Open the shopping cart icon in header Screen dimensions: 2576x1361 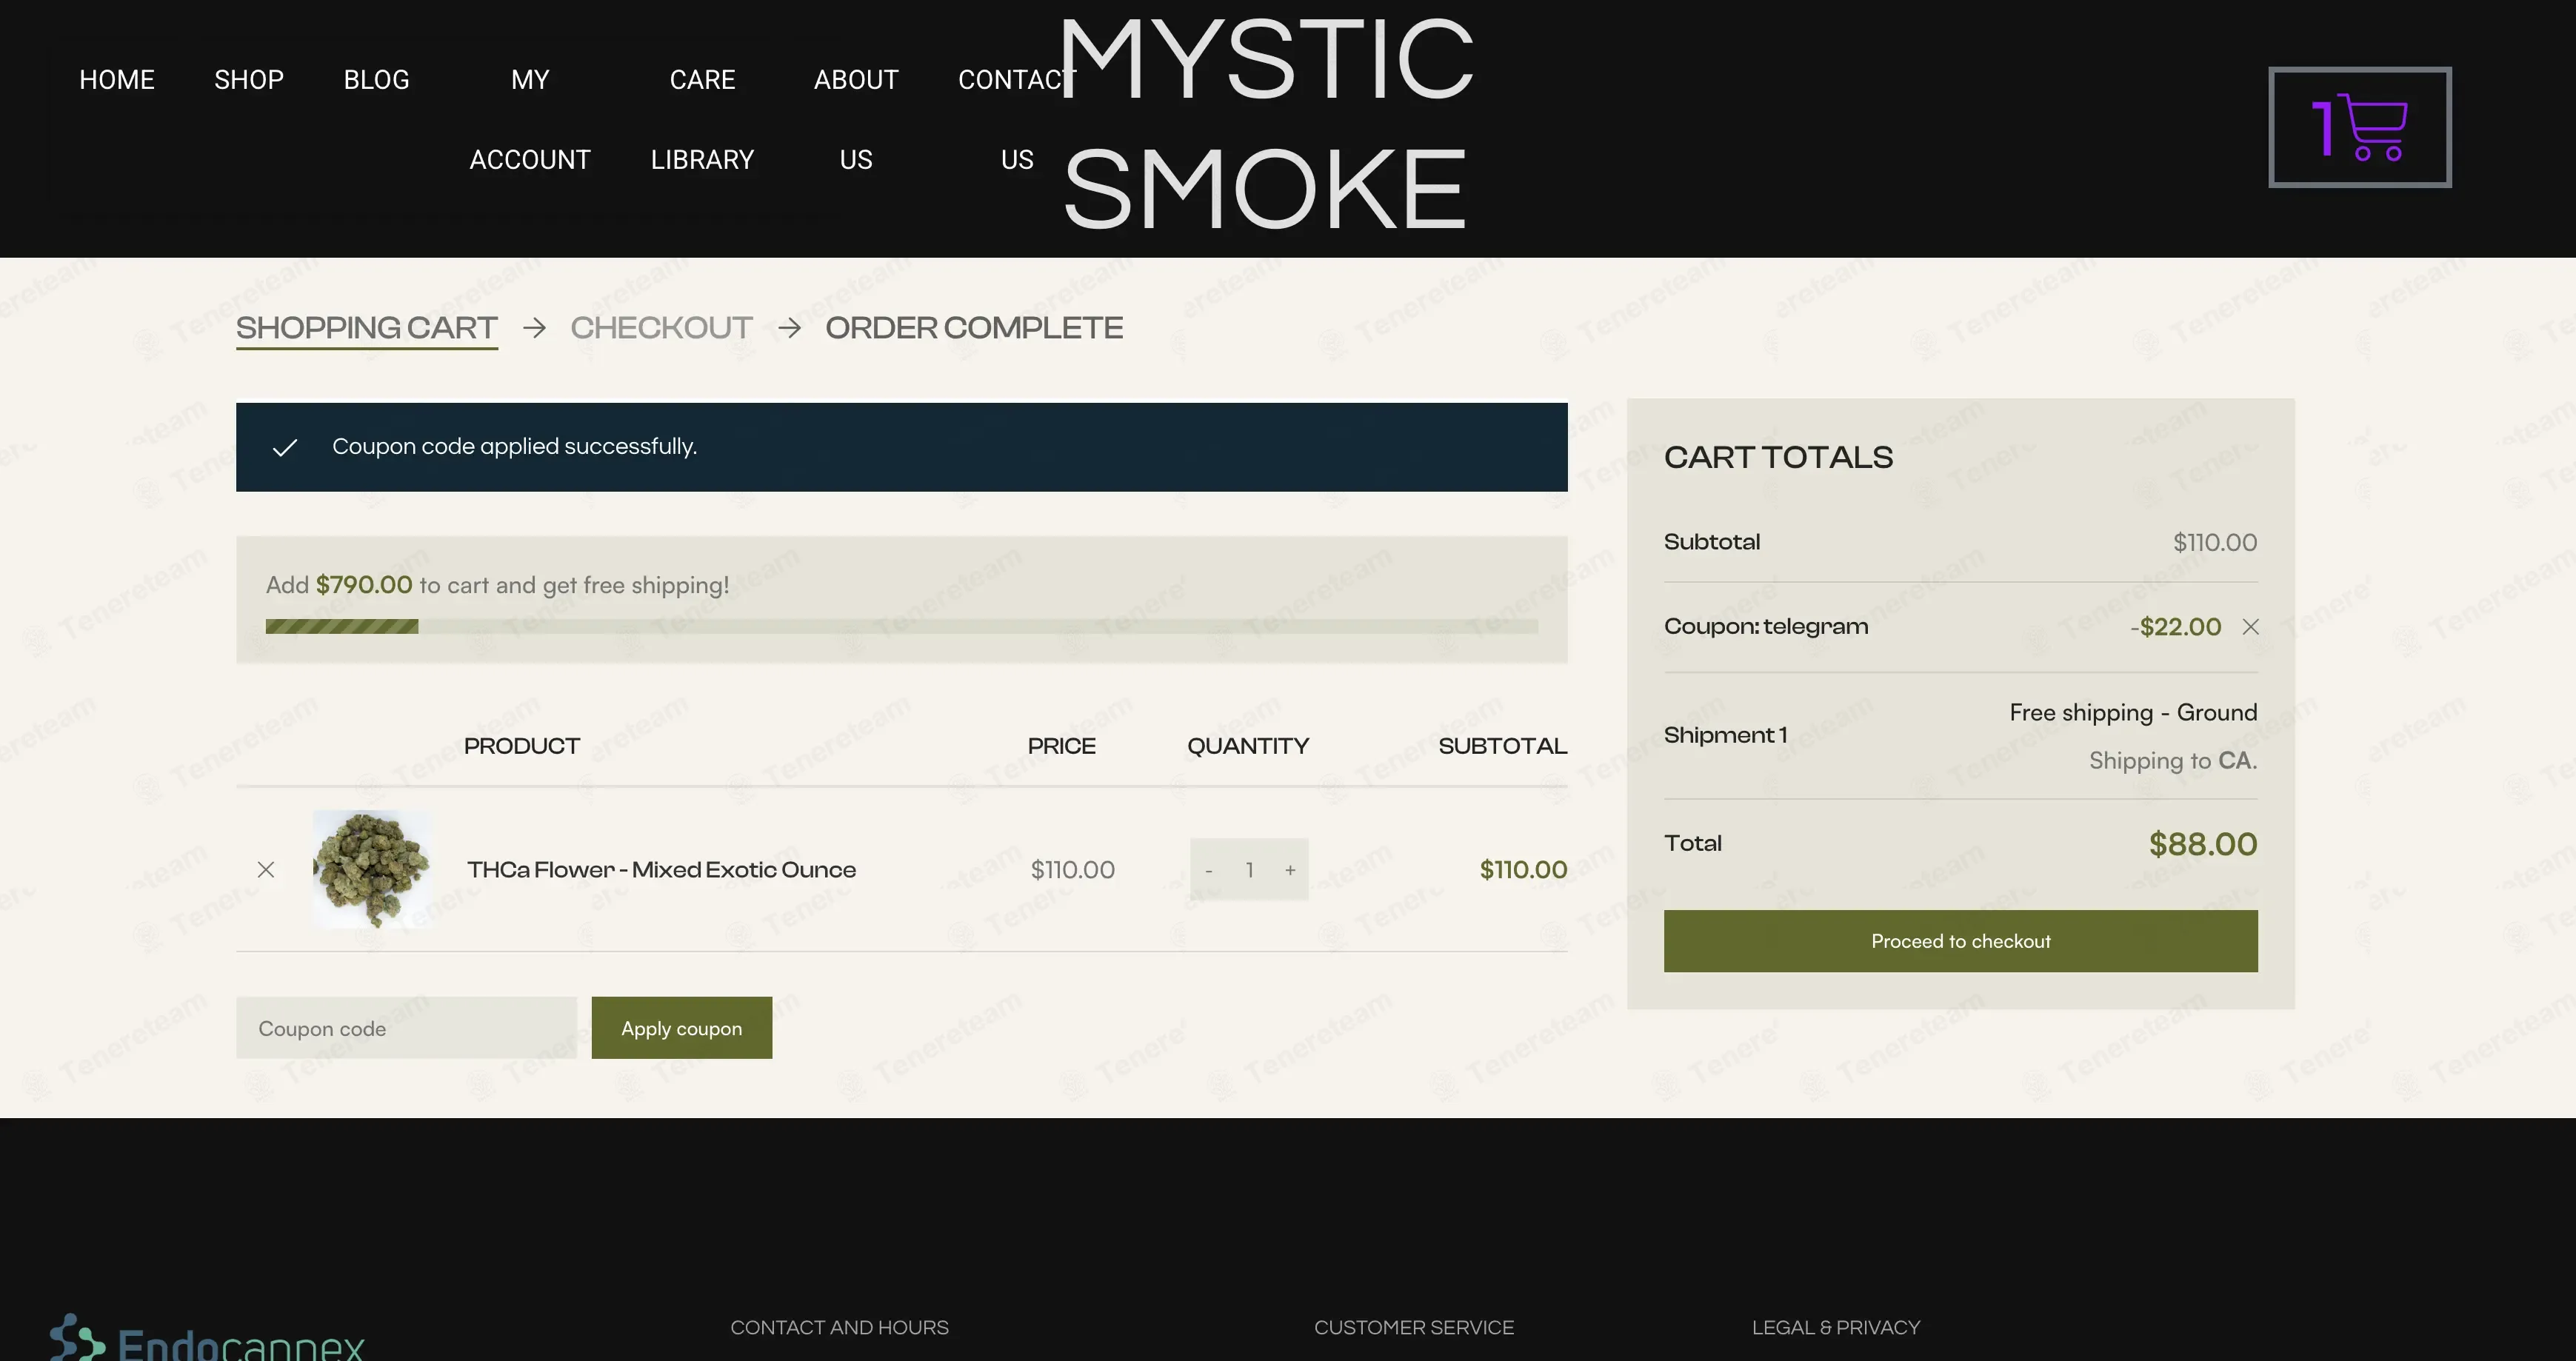tap(2359, 127)
